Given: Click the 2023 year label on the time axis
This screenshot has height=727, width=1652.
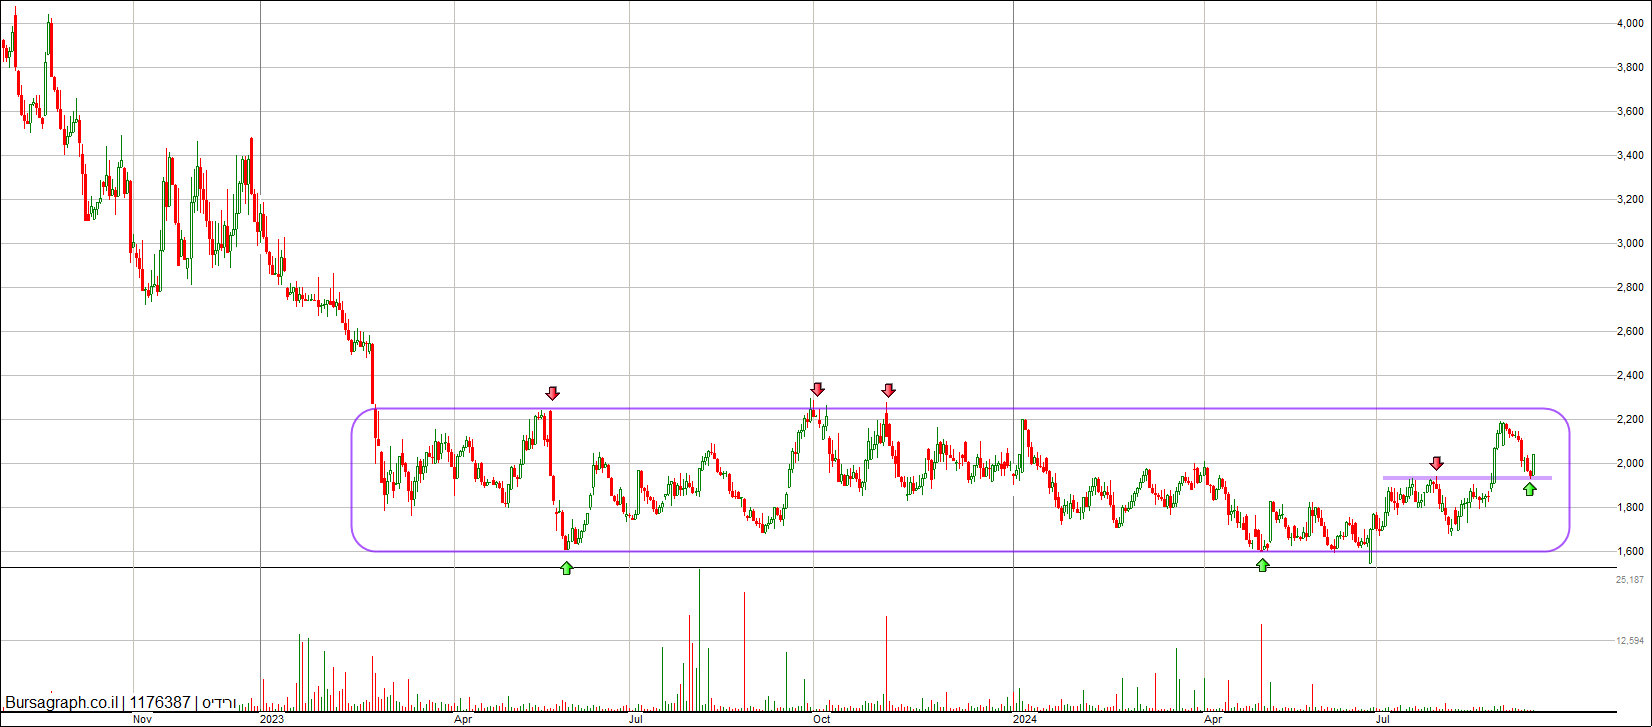Looking at the screenshot, I should point(272,719).
